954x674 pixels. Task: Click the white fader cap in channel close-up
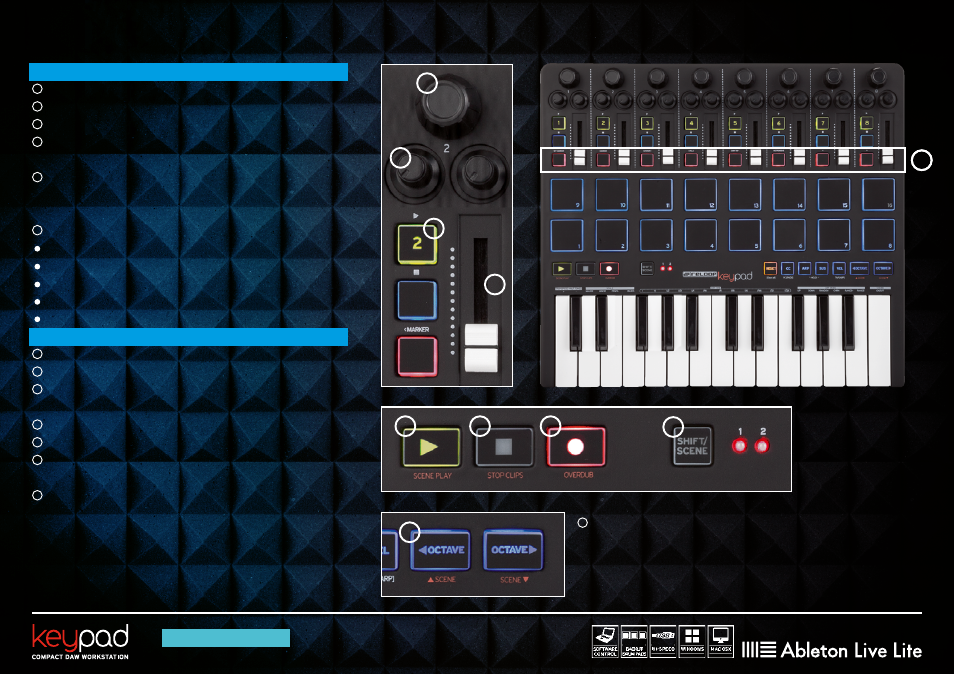481,348
